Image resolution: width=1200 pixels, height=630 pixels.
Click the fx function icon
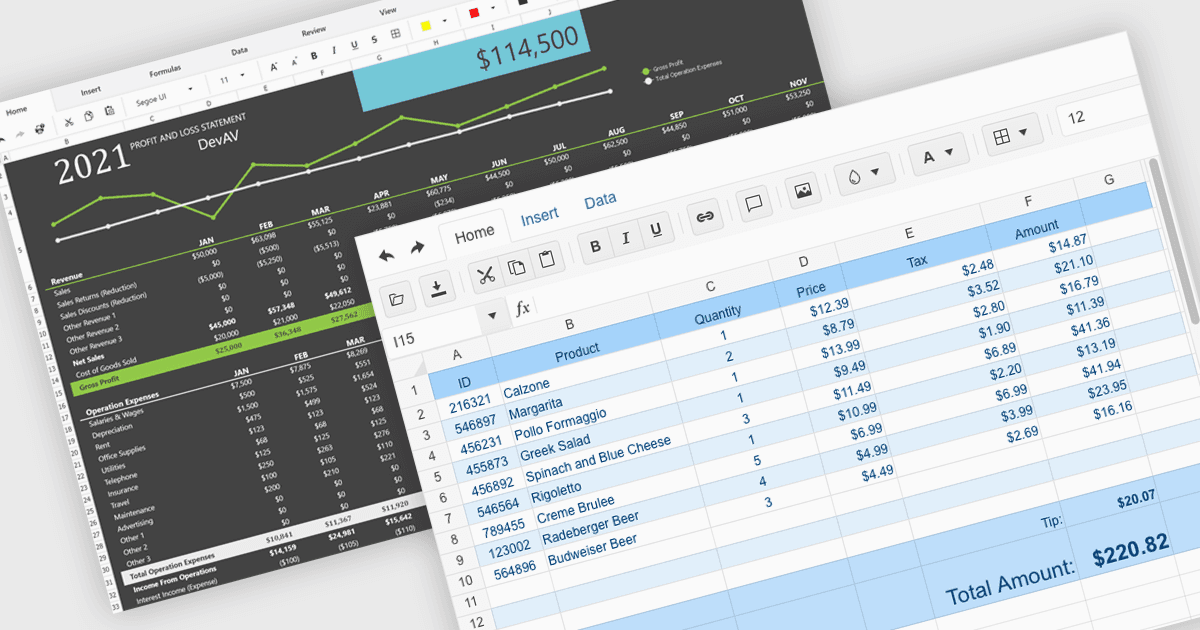click(x=522, y=308)
